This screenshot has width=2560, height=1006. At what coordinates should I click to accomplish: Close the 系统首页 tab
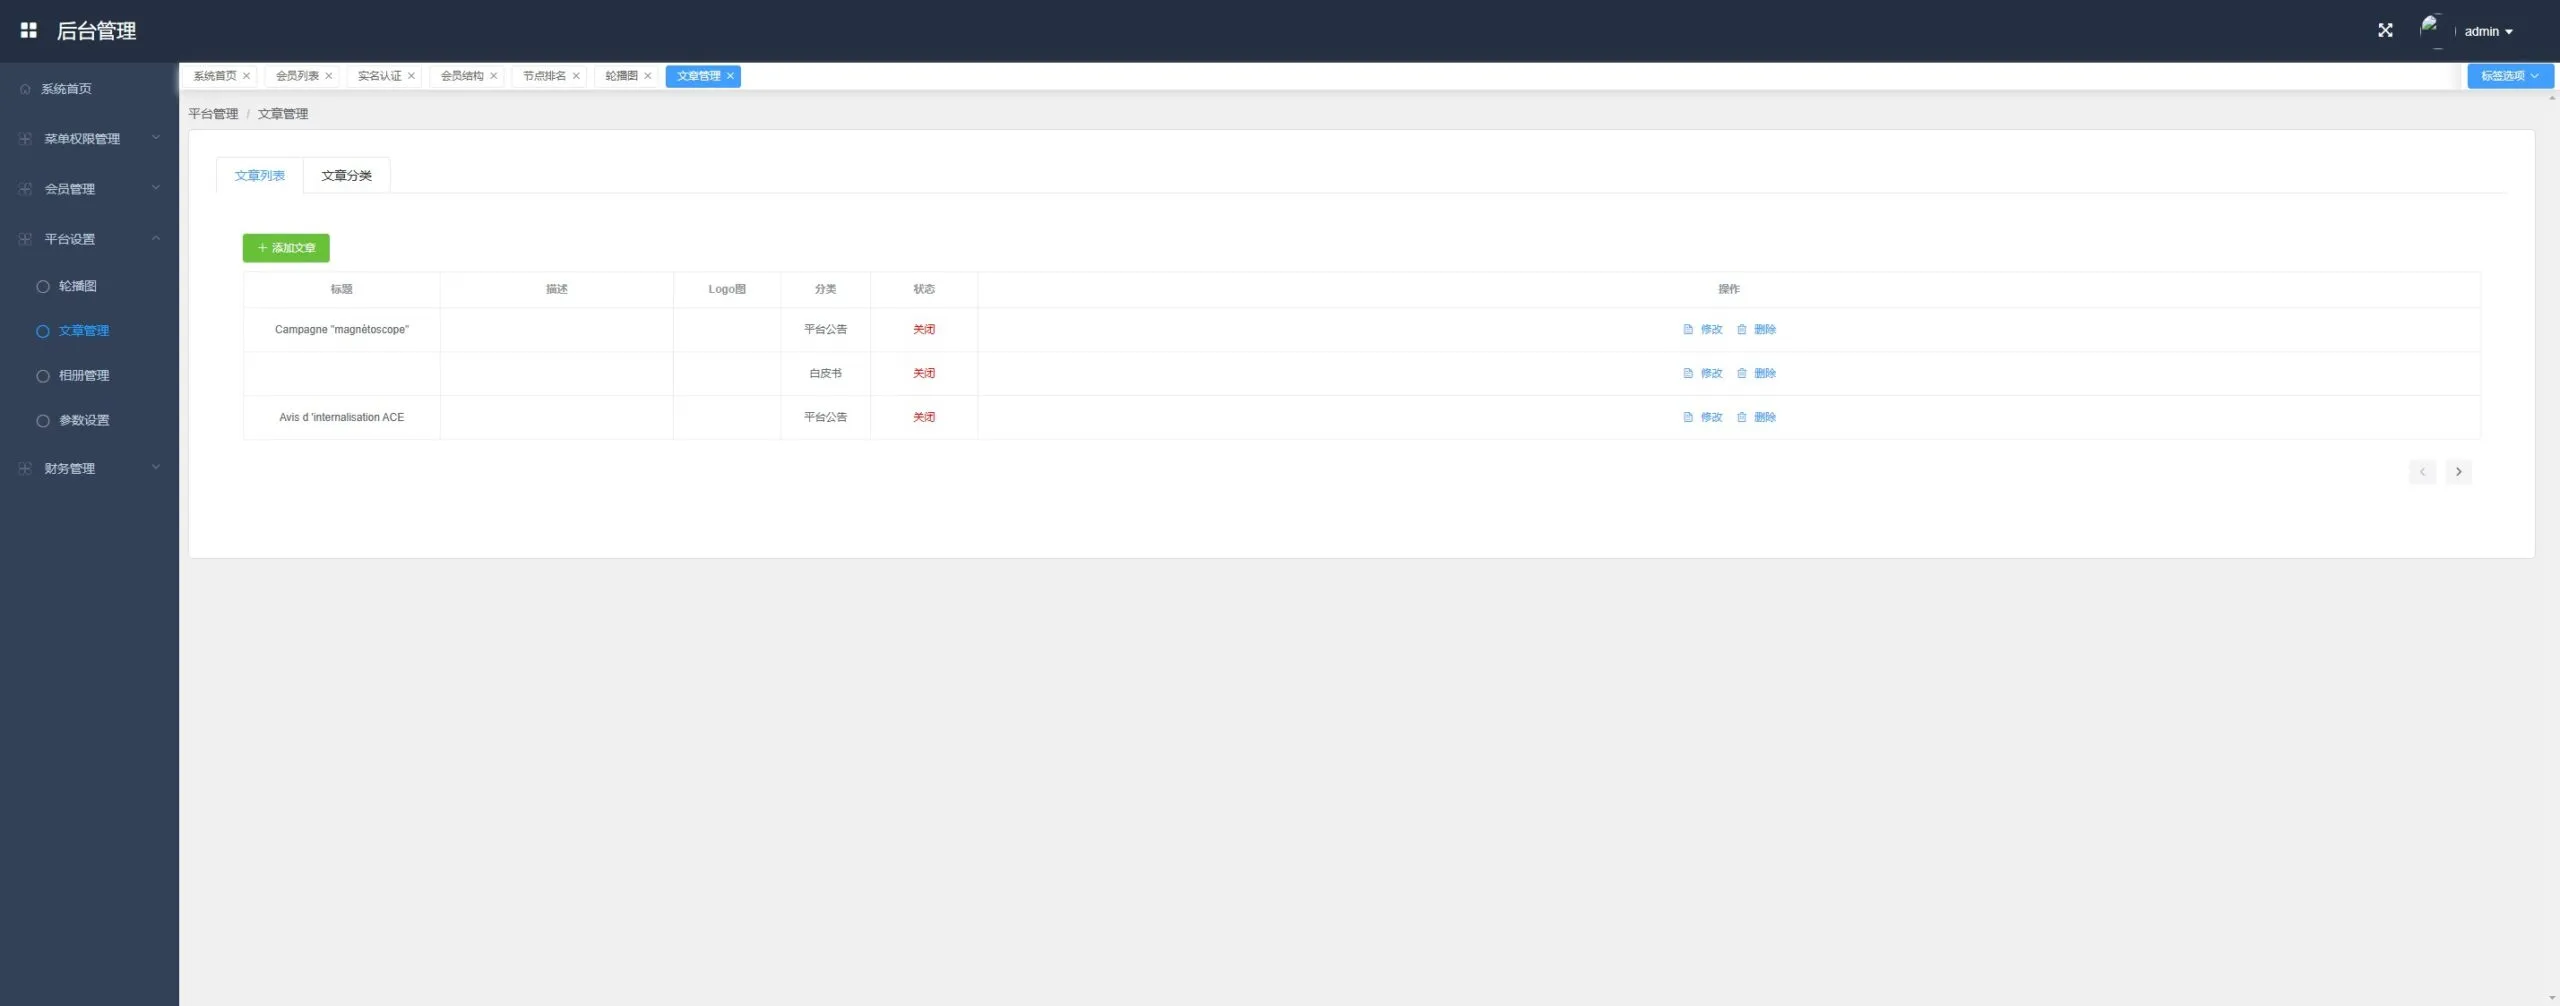click(x=246, y=76)
